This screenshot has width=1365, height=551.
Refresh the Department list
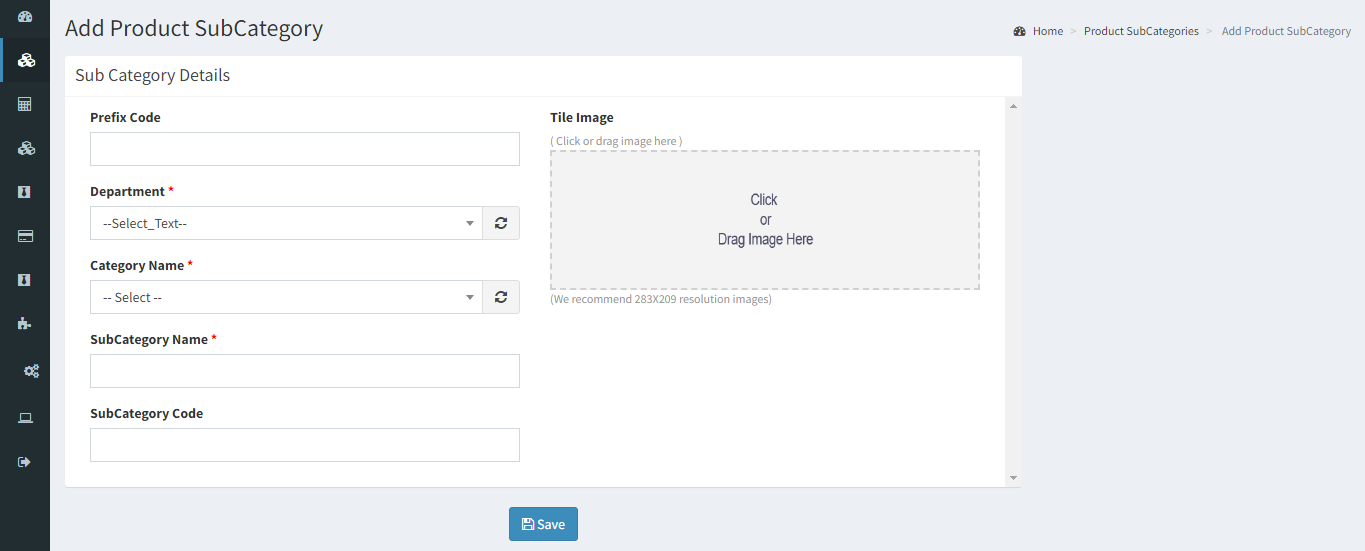pyautogui.click(x=501, y=223)
